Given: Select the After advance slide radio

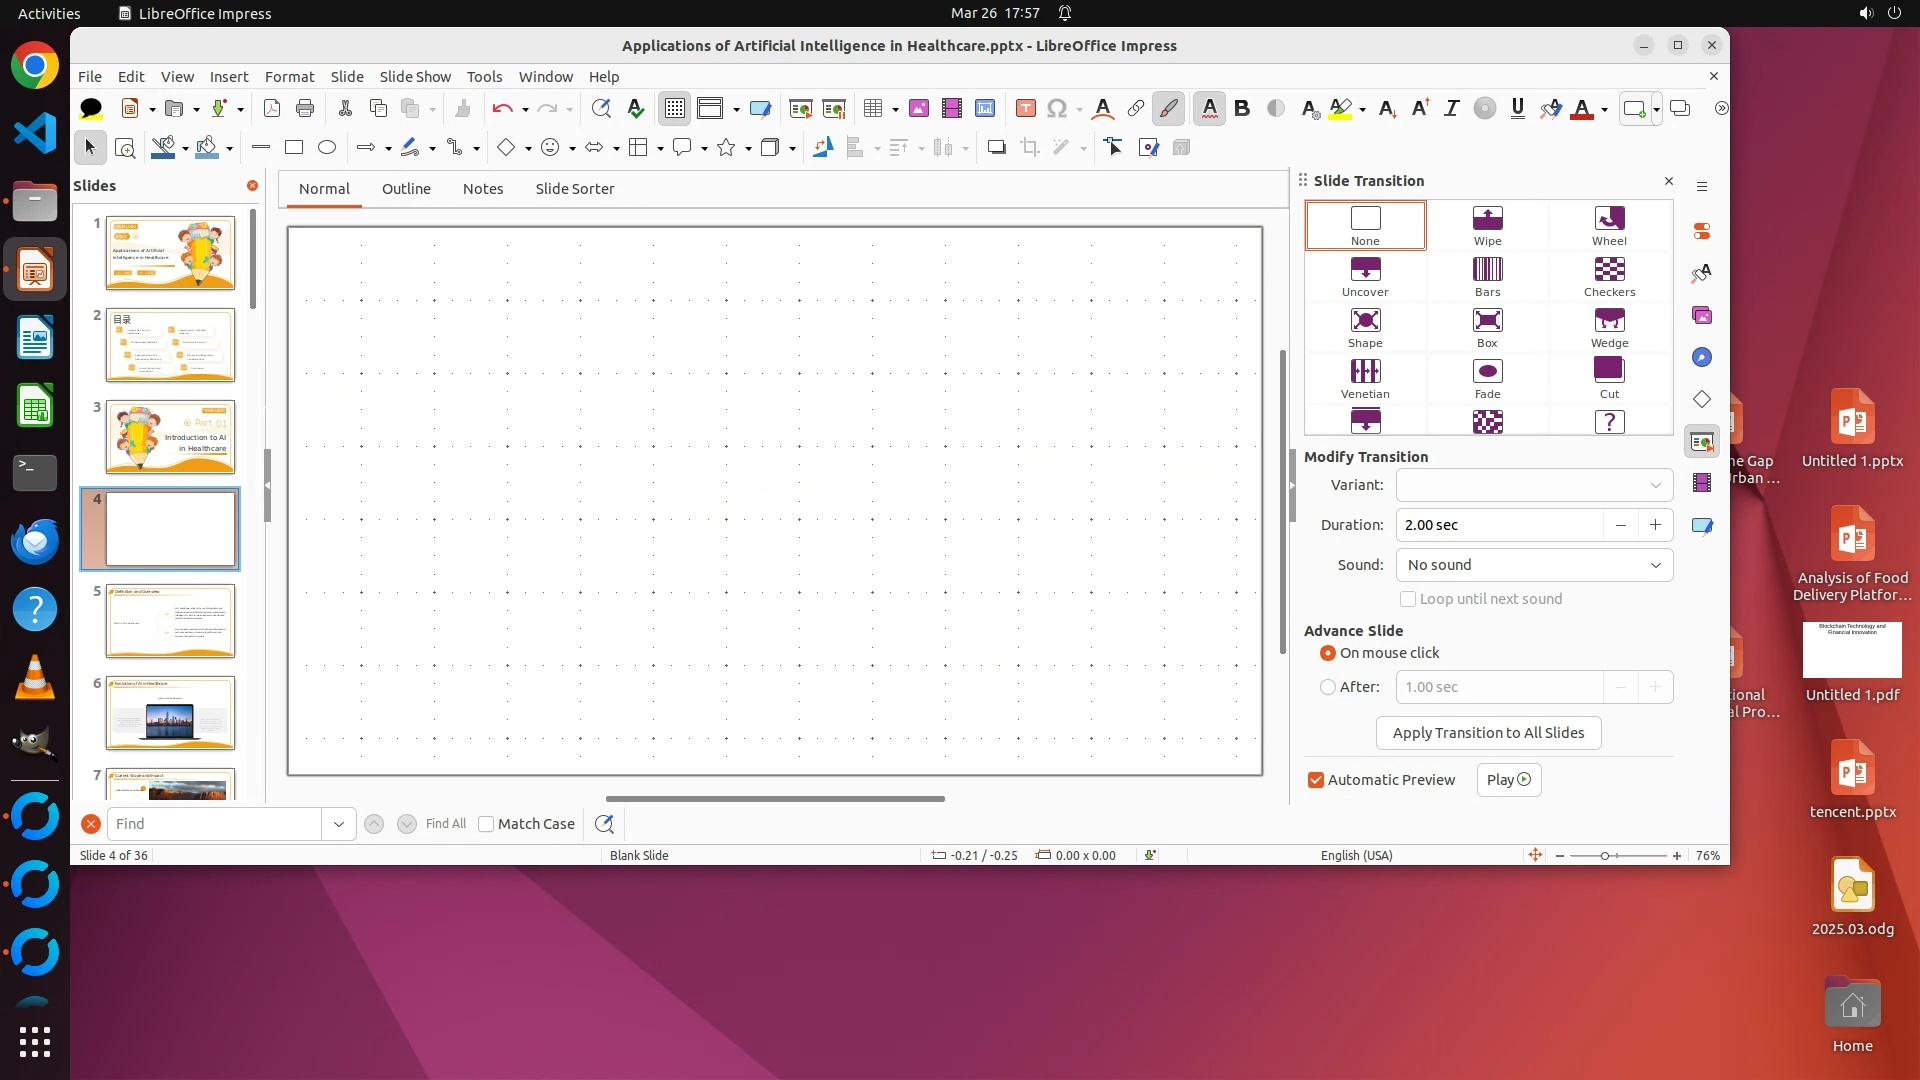Looking at the screenshot, I should pos(1328,687).
